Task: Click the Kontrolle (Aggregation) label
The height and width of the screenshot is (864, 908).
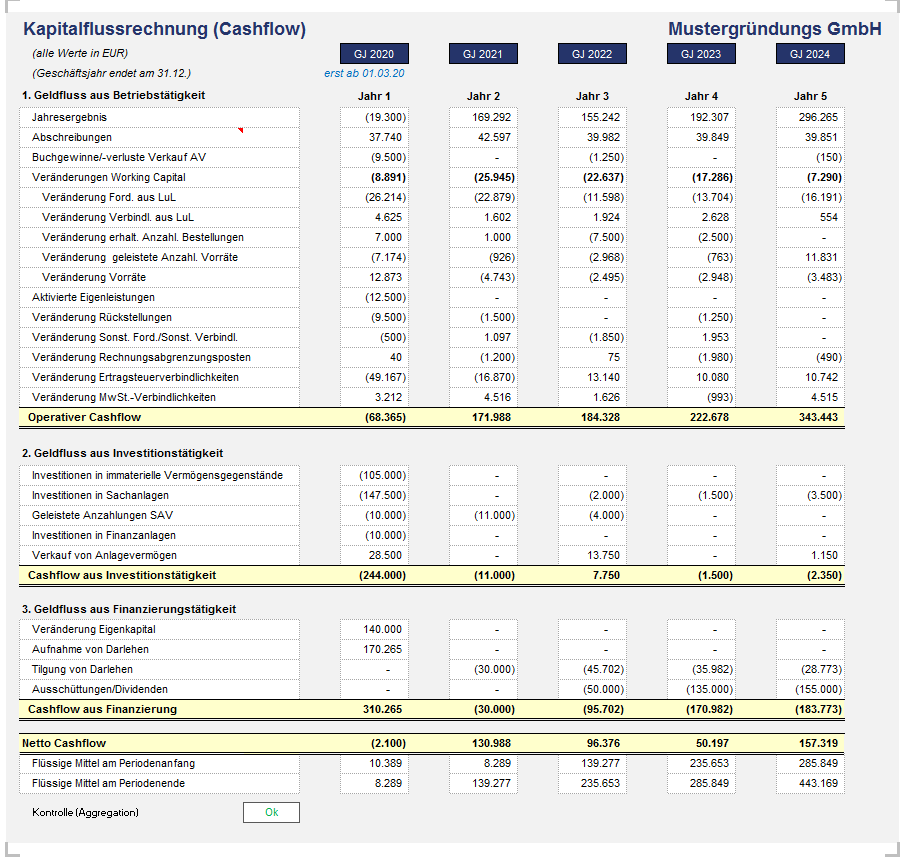Action: [x=85, y=812]
